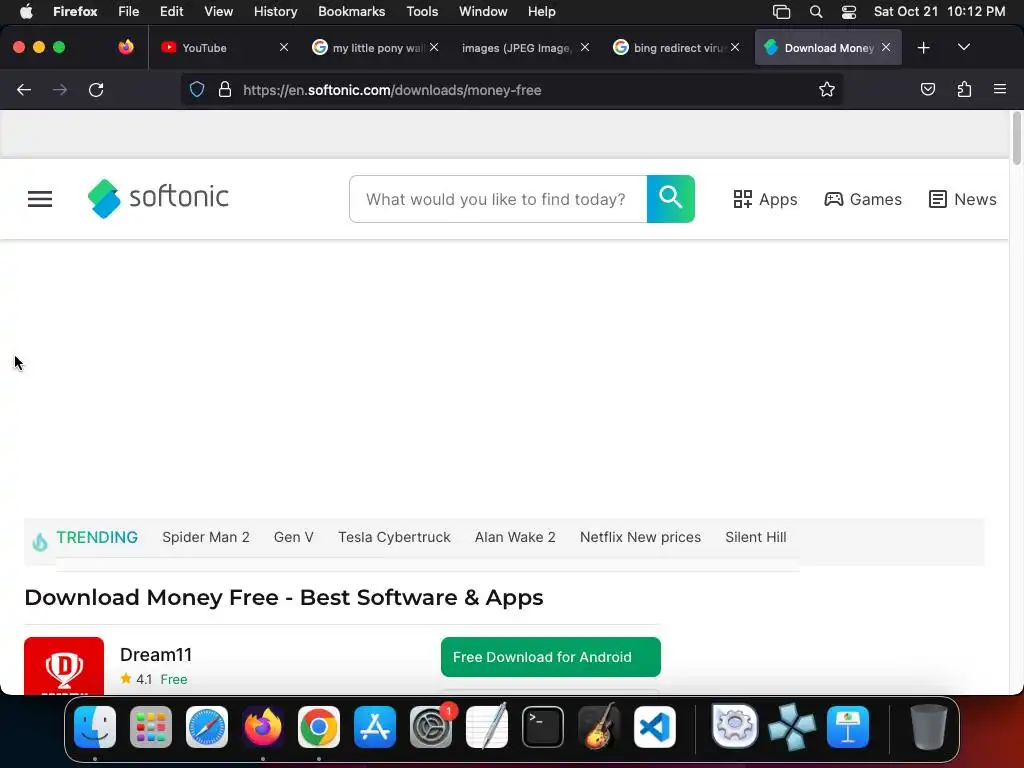Open the Alan Wake 2 trending link

coord(515,537)
